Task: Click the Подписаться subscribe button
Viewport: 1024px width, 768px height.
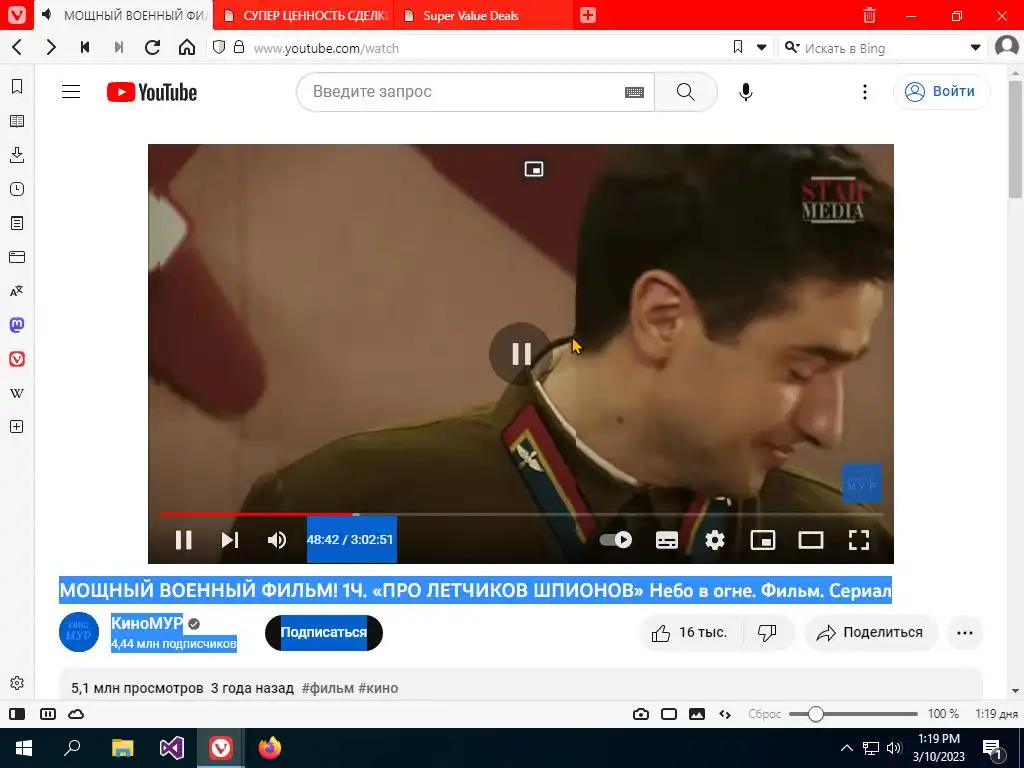Action: [324, 632]
